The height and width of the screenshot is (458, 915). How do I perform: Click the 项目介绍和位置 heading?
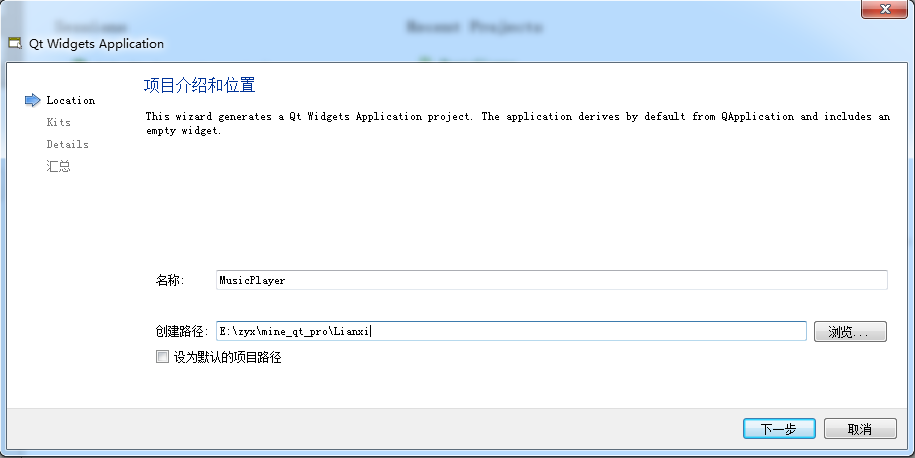pos(200,85)
